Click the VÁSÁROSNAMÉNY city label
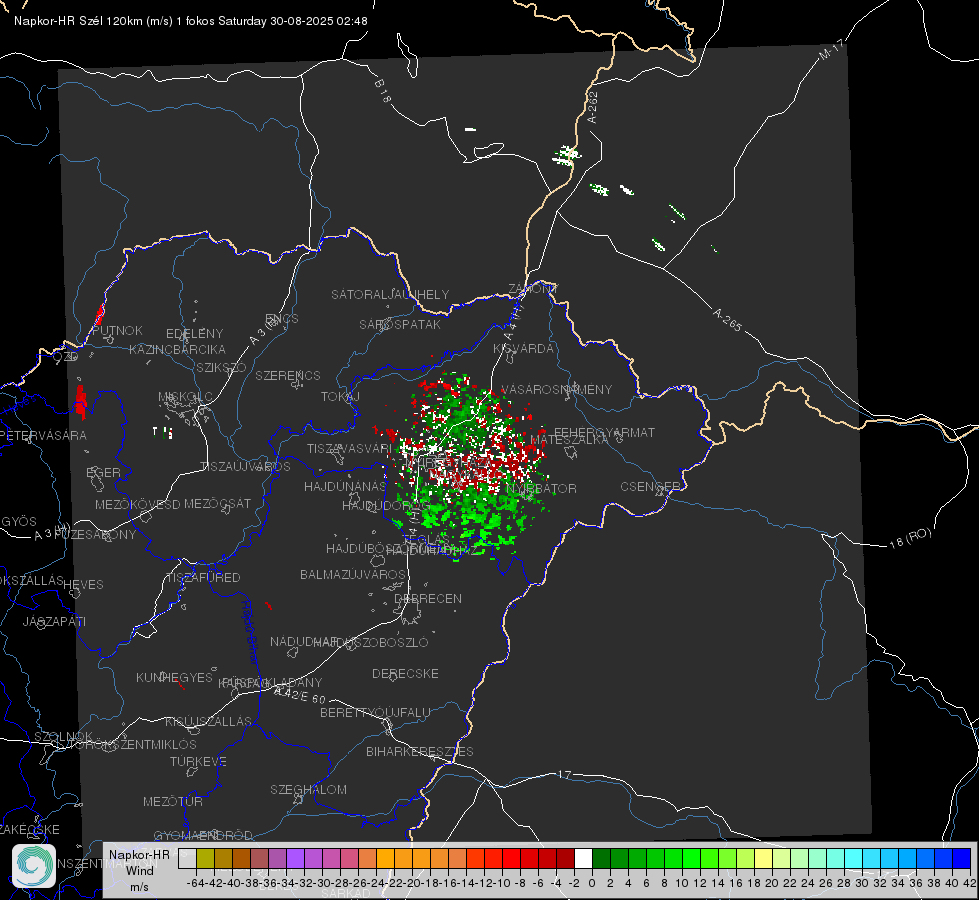The height and width of the screenshot is (900, 979). pos(556,389)
